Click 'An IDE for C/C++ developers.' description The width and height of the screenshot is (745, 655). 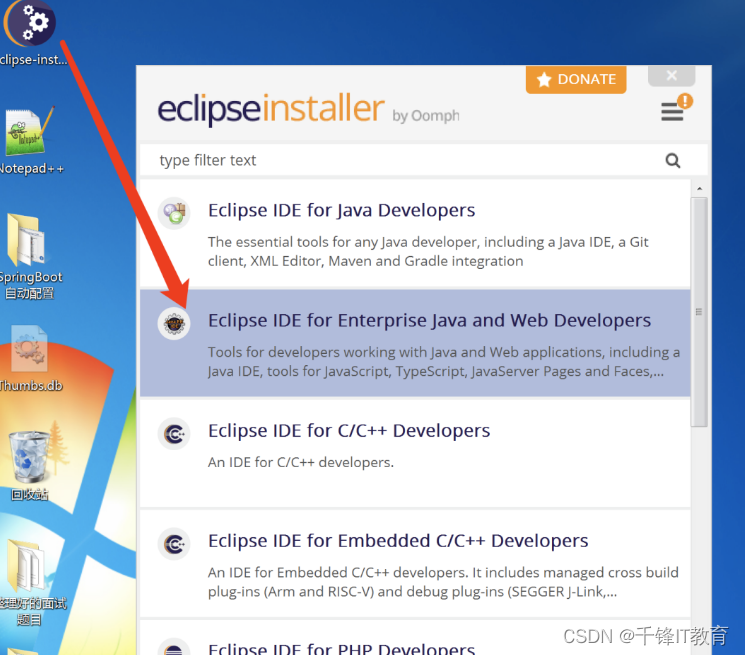coord(301,462)
